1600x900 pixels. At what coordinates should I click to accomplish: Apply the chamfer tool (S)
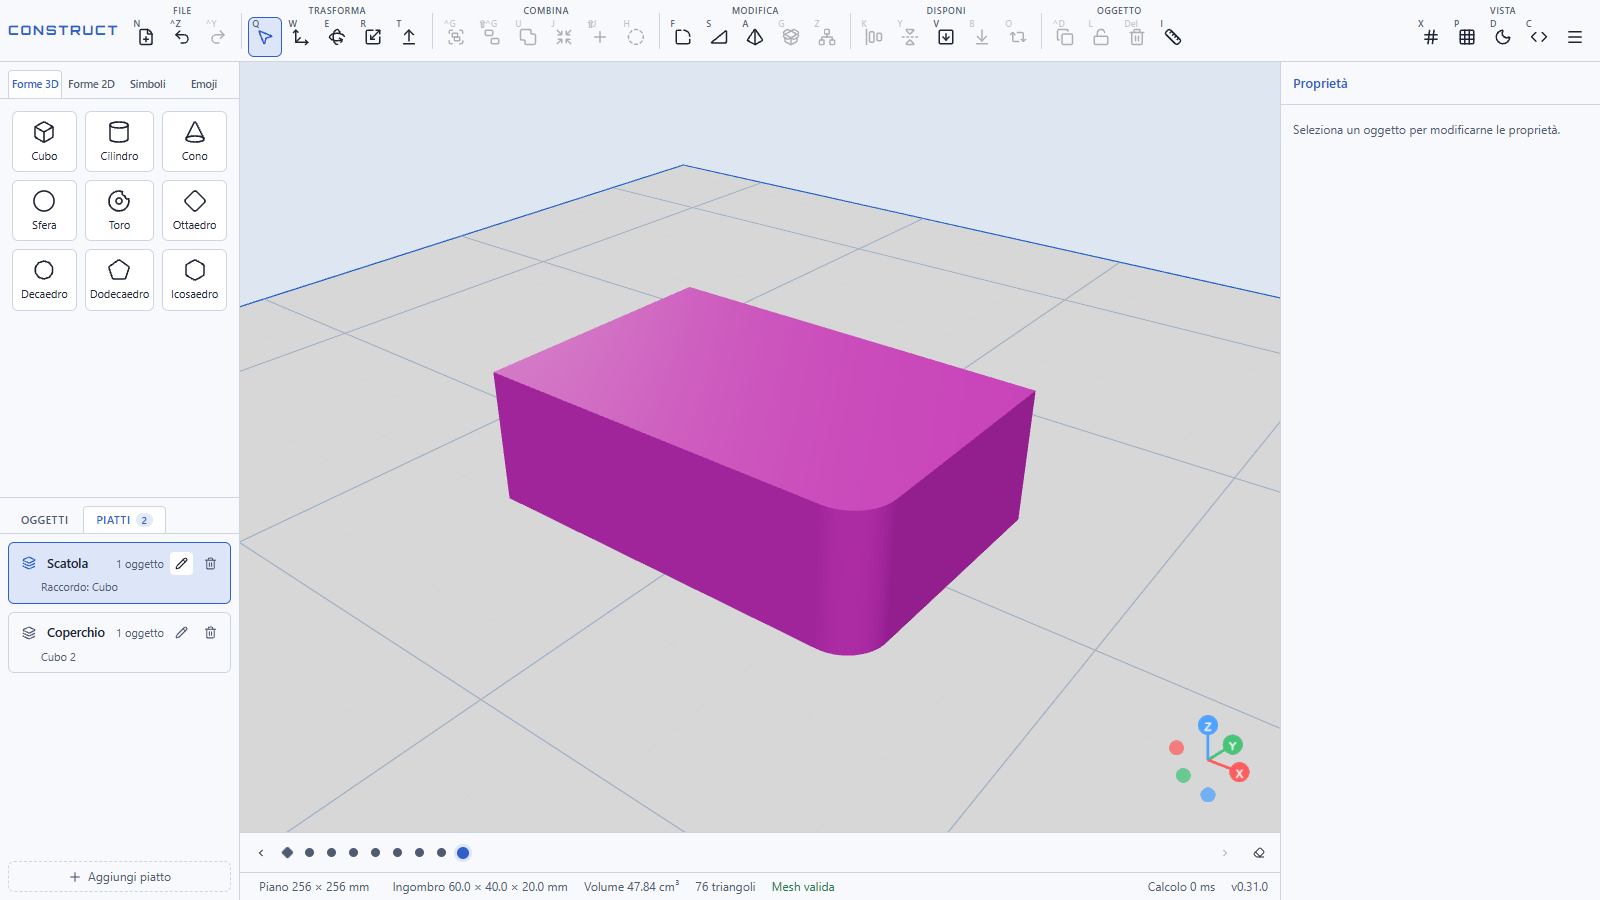pos(719,37)
